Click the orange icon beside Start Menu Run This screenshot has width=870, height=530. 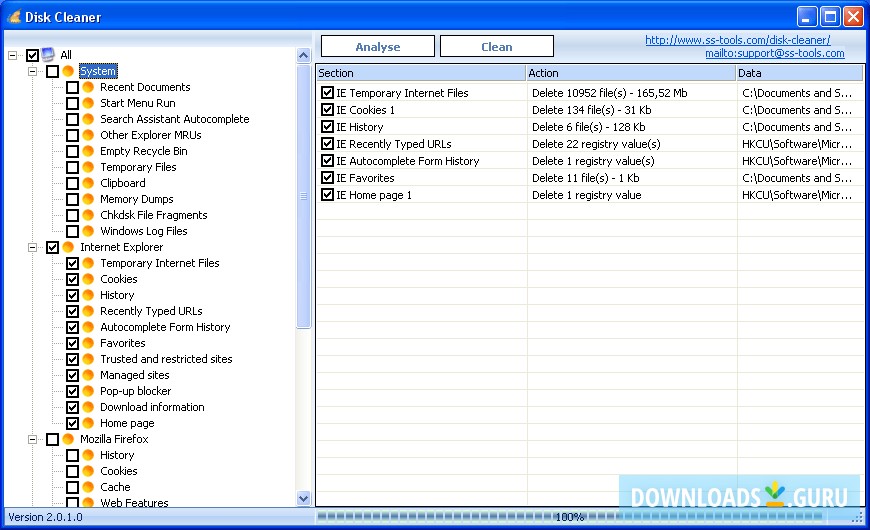(x=88, y=103)
